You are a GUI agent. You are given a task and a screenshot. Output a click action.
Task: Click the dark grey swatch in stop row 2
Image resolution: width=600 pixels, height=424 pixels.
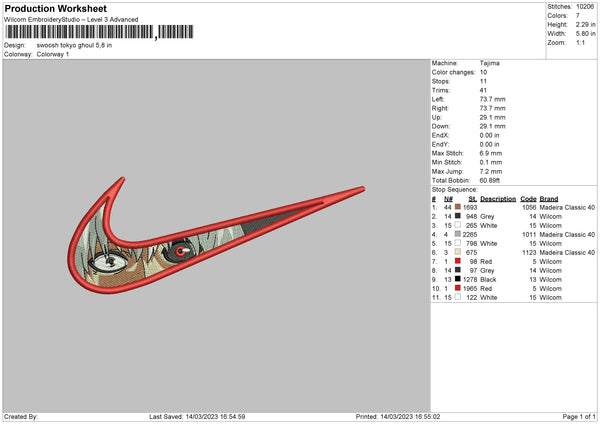[458, 216]
